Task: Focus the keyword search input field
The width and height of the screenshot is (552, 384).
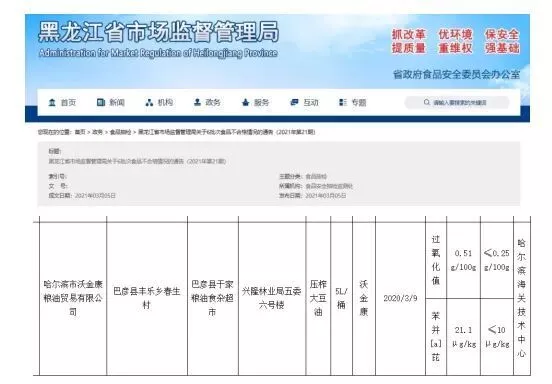Action: [x=457, y=102]
